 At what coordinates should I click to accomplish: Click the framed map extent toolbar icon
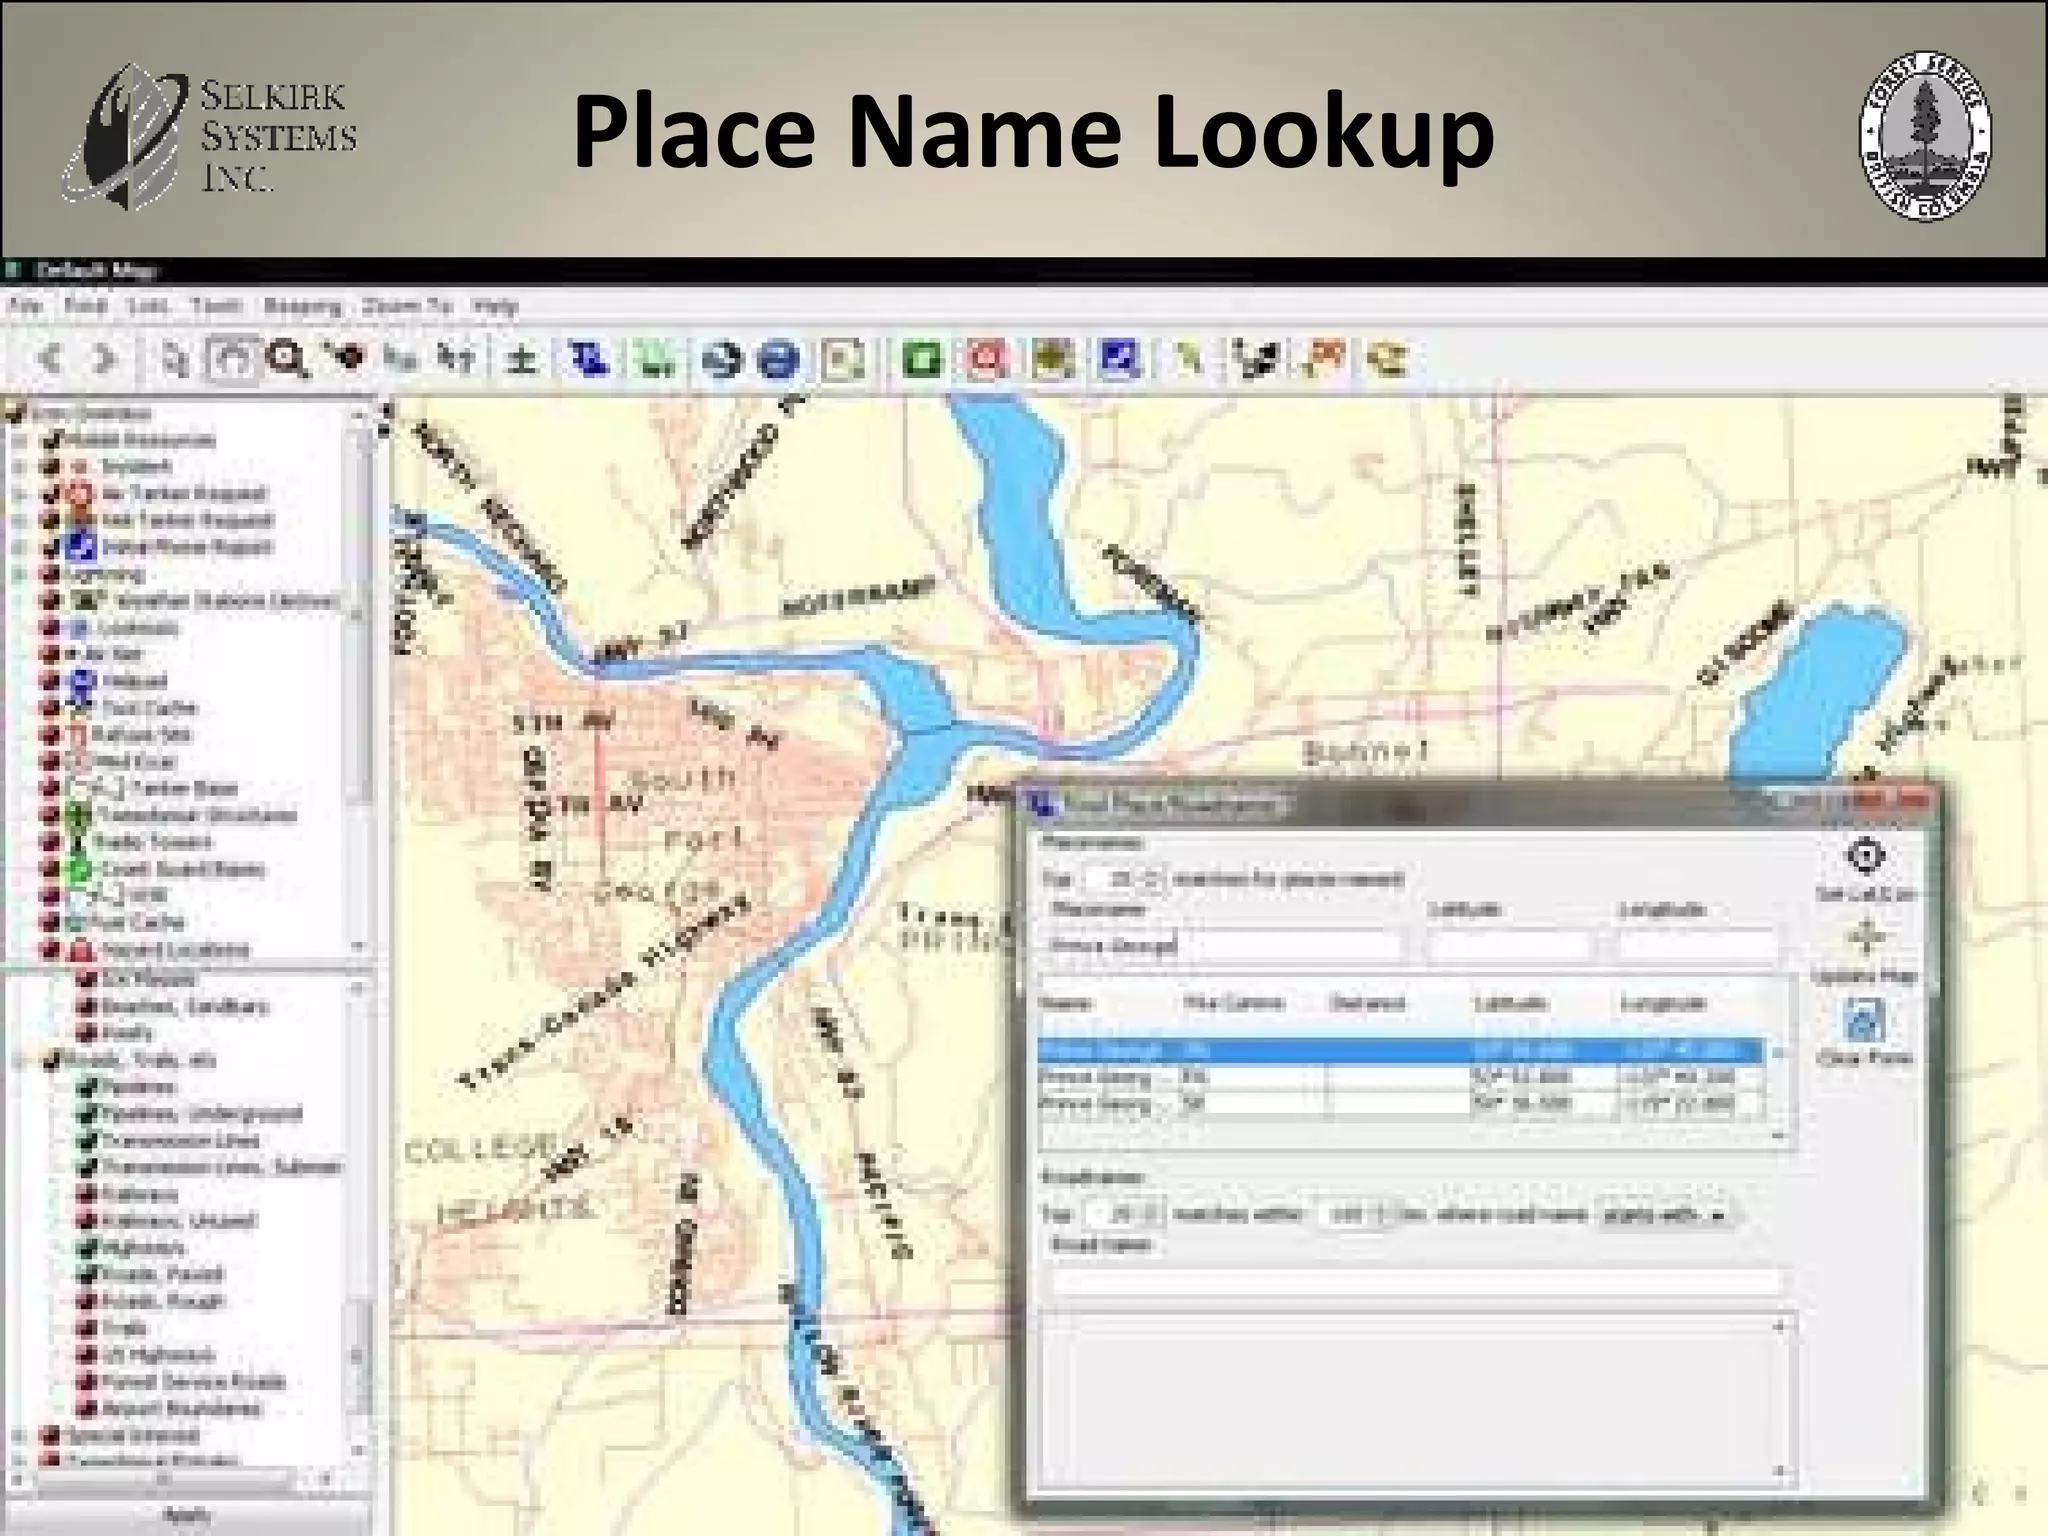843,358
